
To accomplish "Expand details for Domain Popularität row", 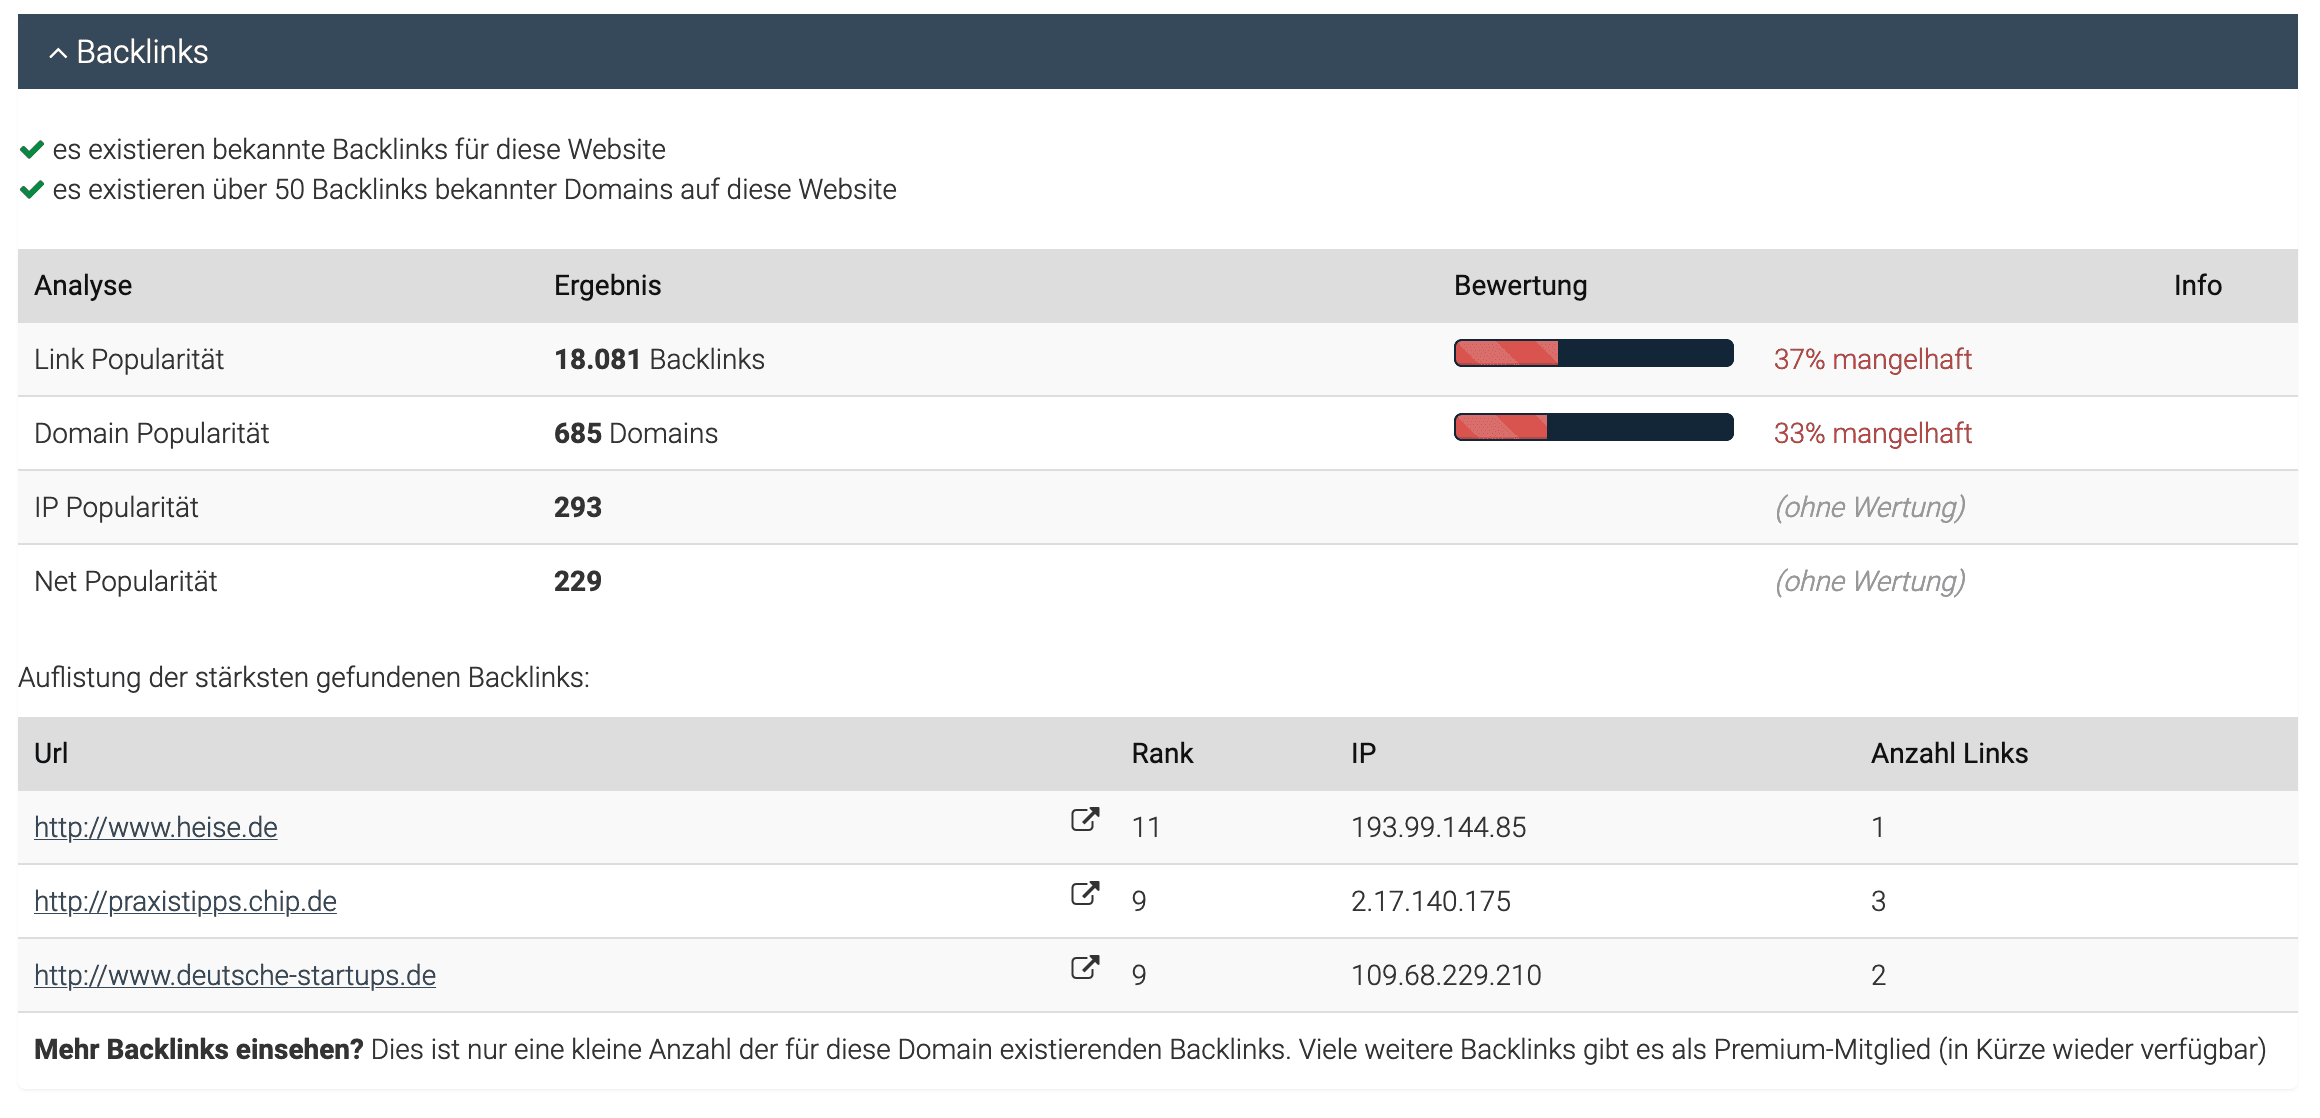I will (152, 433).
